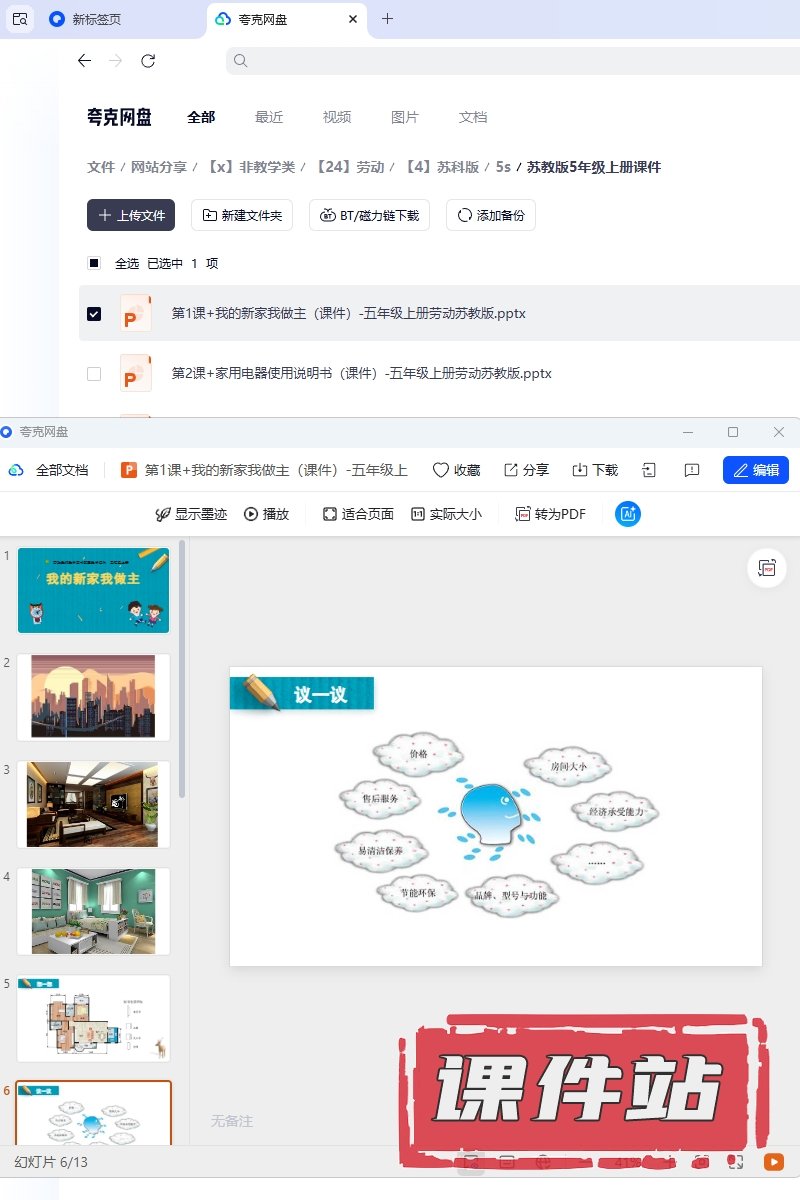Click the floating PDF convert icon
This screenshot has height=1200, width=800.
click(767, 568)
